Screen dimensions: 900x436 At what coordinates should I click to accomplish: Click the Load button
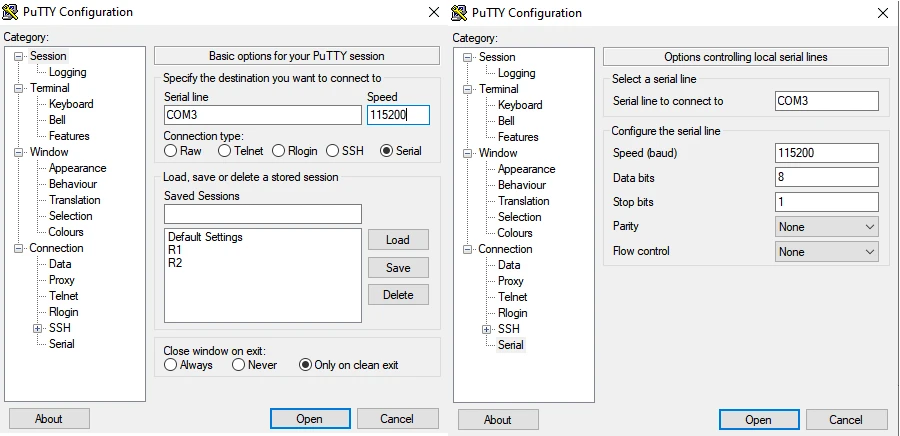[397, 240]
